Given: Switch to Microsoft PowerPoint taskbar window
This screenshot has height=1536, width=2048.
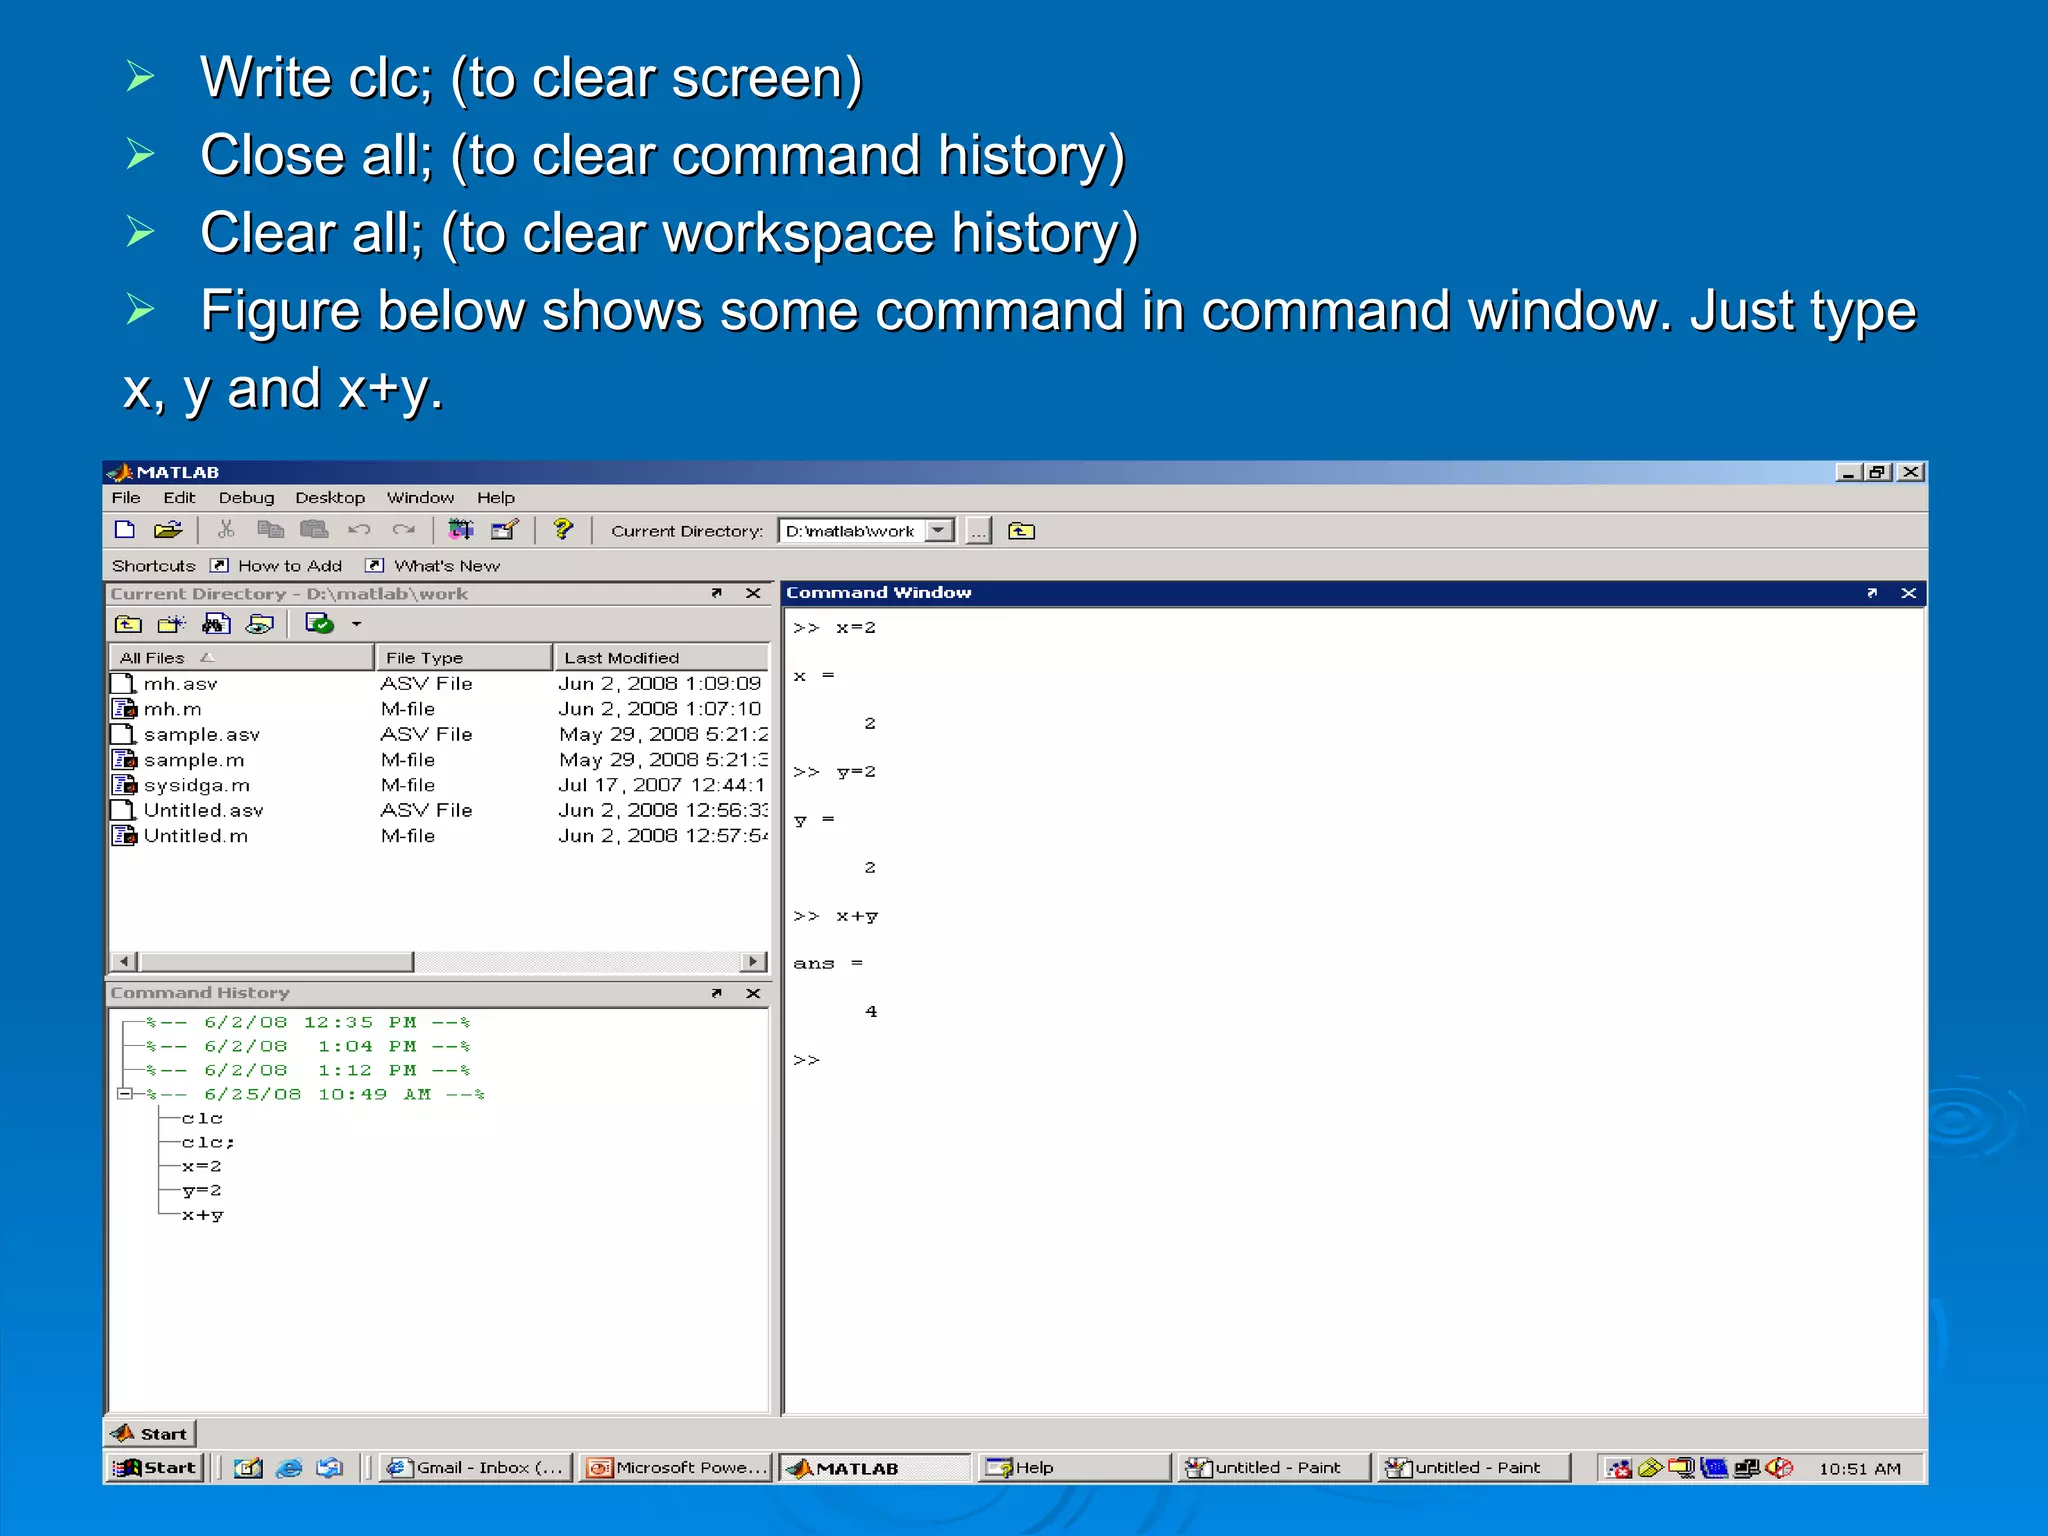Looking at the screenshot, I should pos(677,1468).
